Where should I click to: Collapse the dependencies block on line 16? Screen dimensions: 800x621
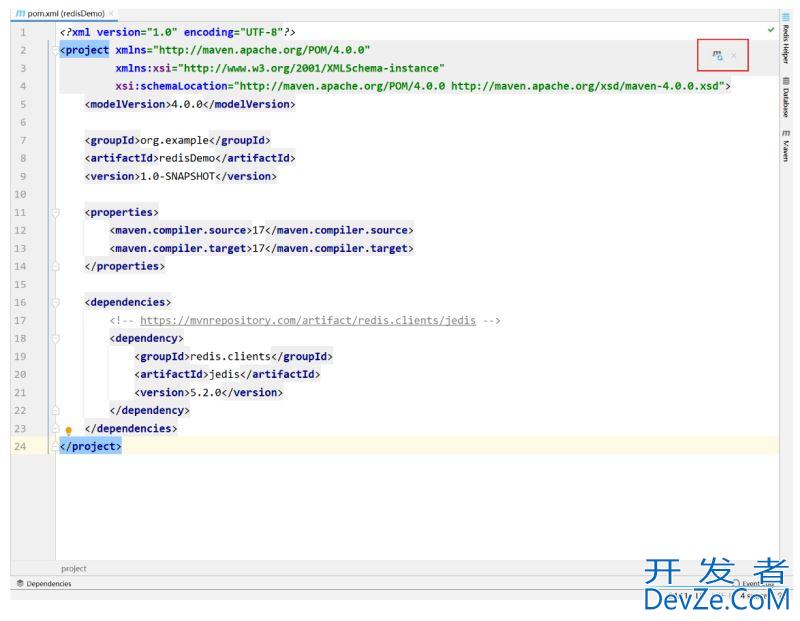coord(55,302)
